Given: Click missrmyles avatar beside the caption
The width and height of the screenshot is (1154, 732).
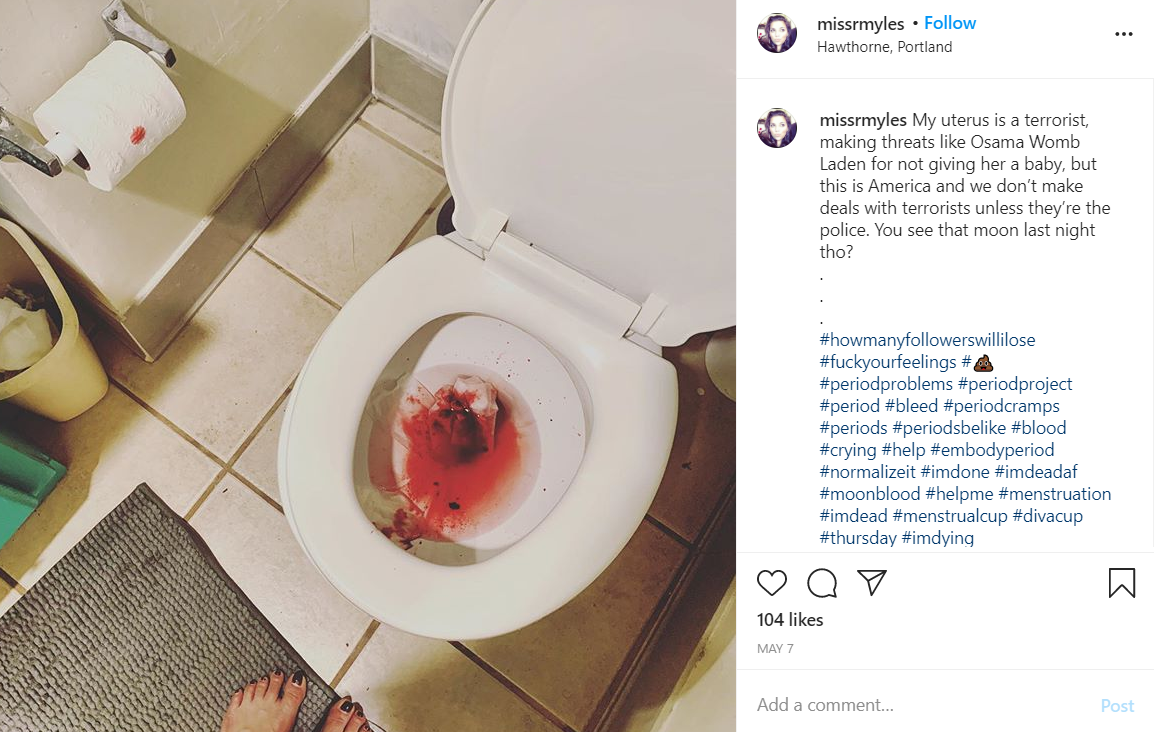Looking at the screenshot, I should coord(777,128).
